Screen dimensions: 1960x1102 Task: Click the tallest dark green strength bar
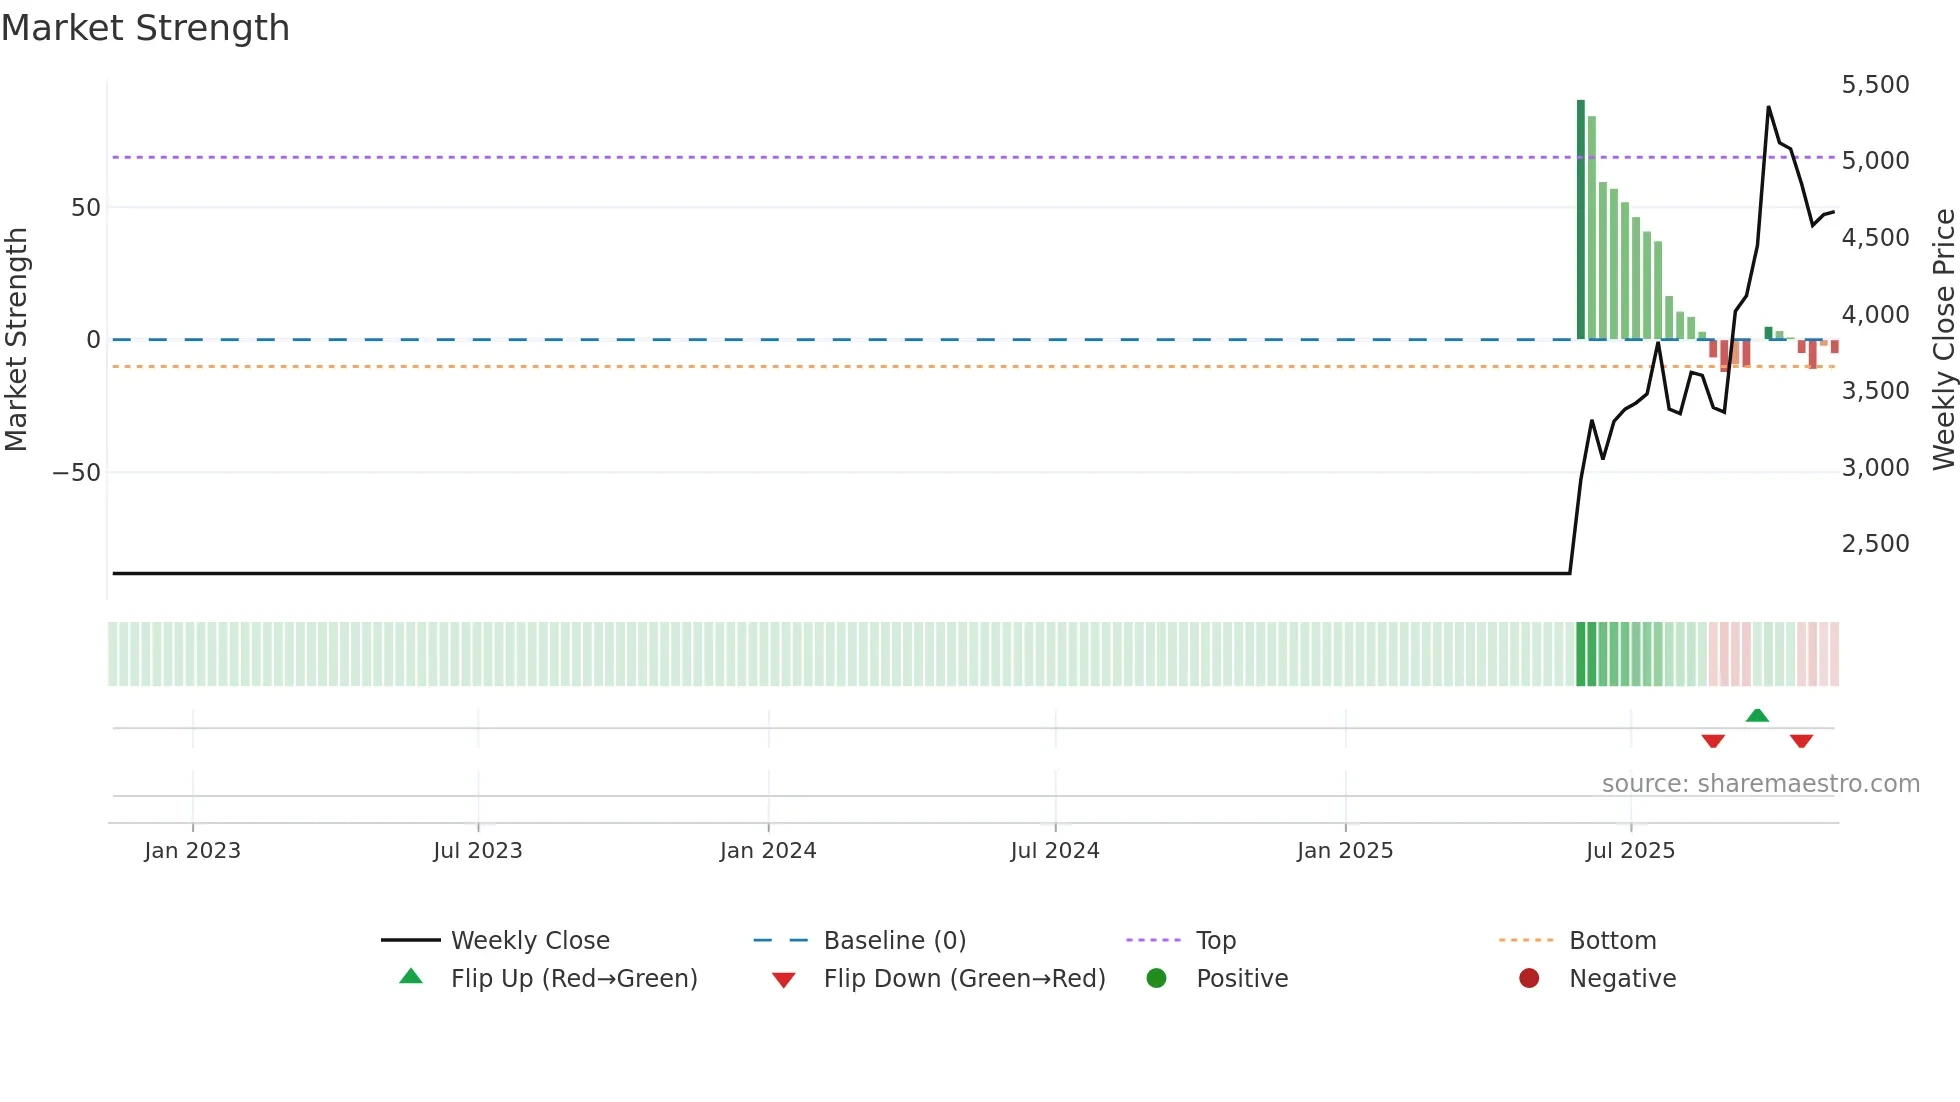click(x=1581, y=220)
